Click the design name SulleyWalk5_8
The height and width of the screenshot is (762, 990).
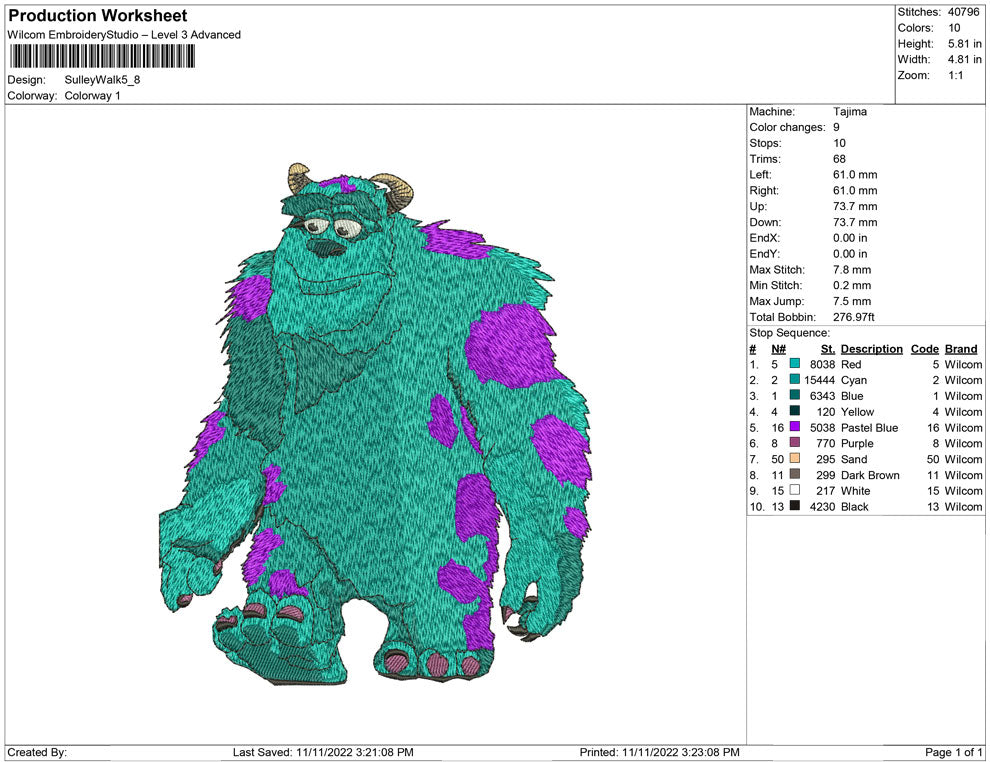pyautogui.click(x=102, y=80)
